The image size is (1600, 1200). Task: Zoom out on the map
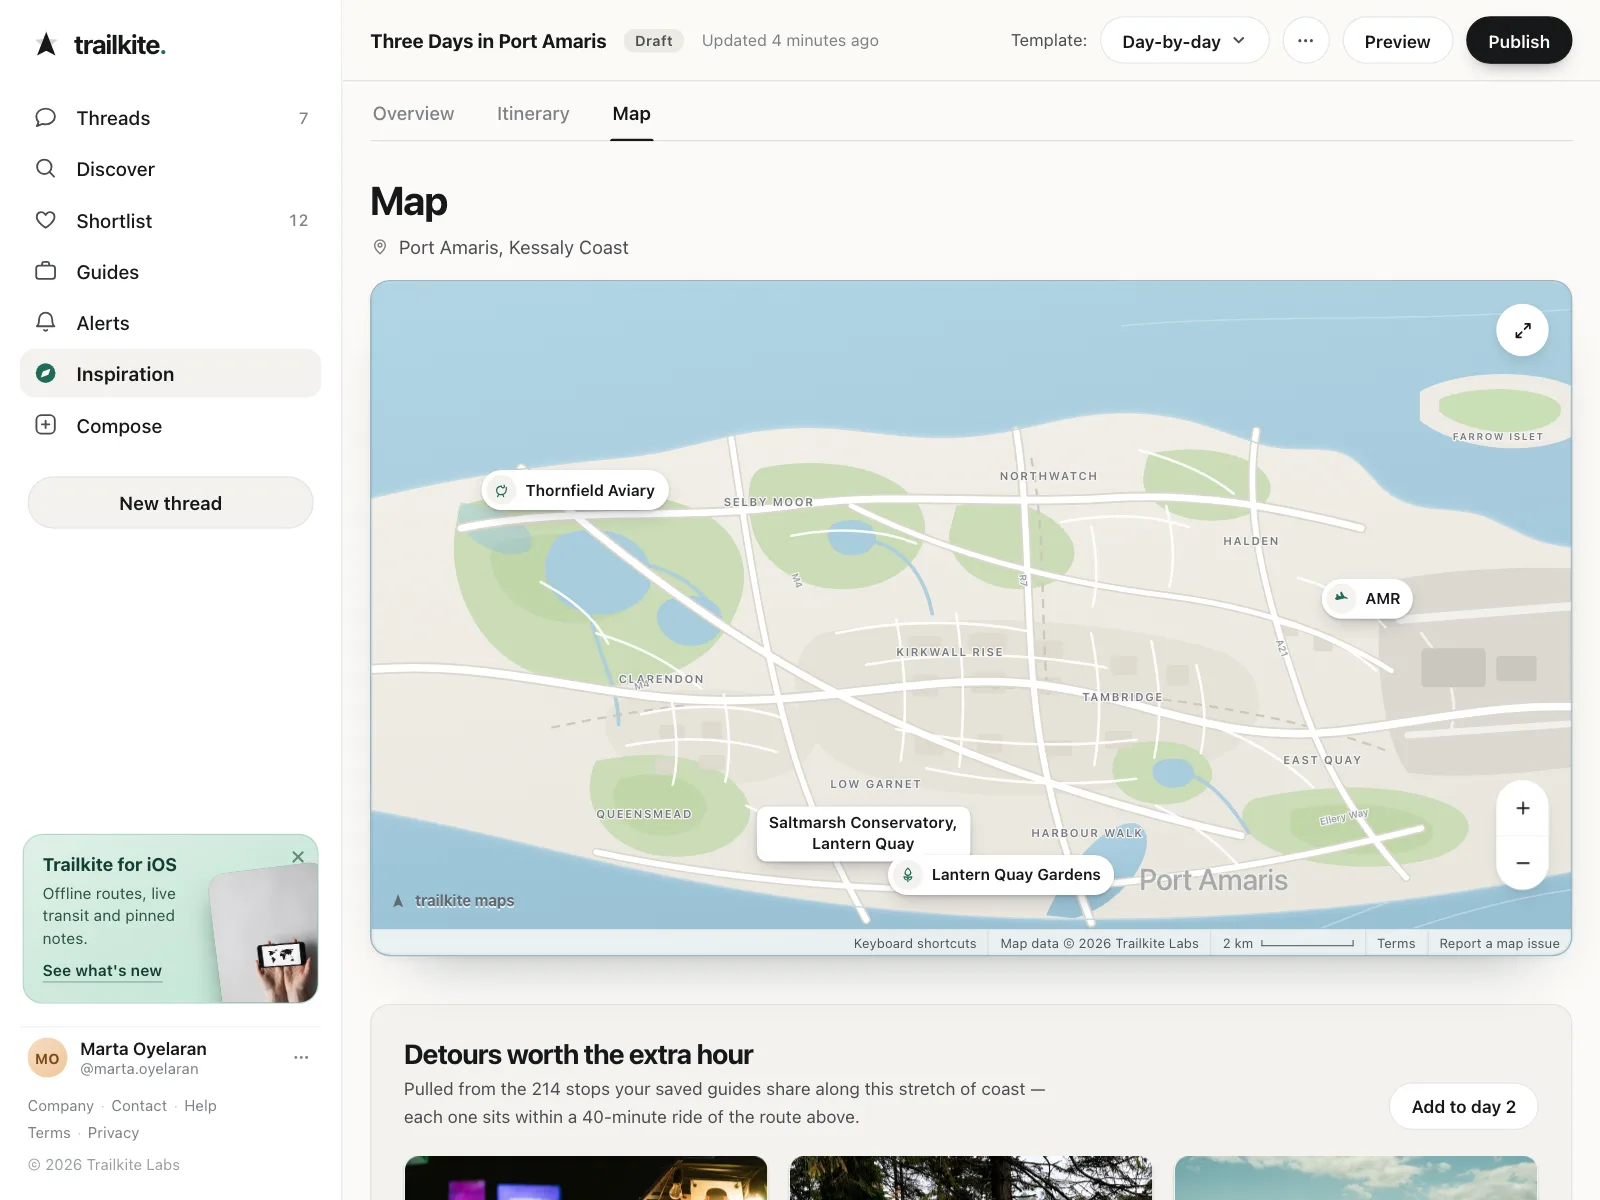pos(1522,863)
